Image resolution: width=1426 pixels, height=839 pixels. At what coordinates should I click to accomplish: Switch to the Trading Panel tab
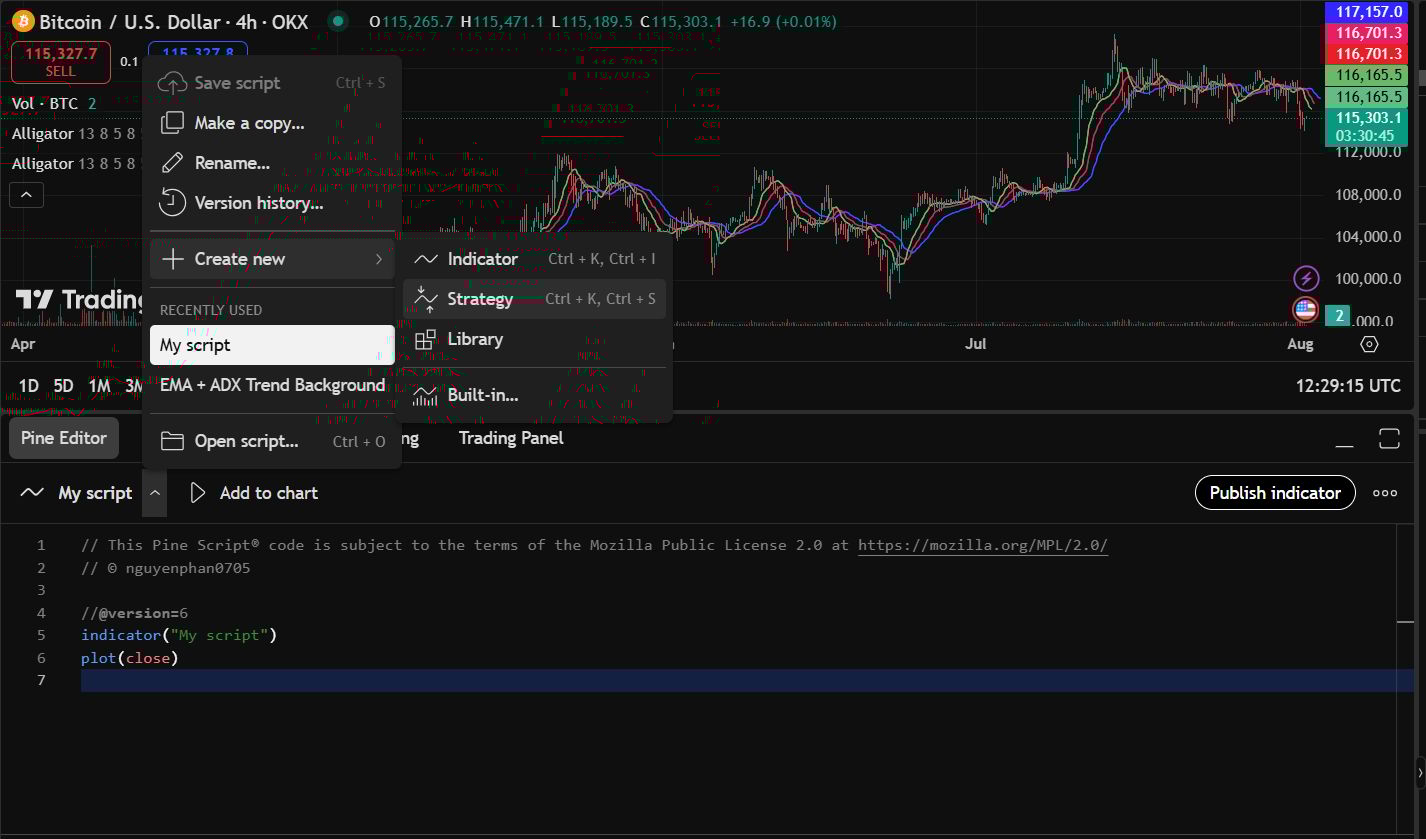click(511, 438)
